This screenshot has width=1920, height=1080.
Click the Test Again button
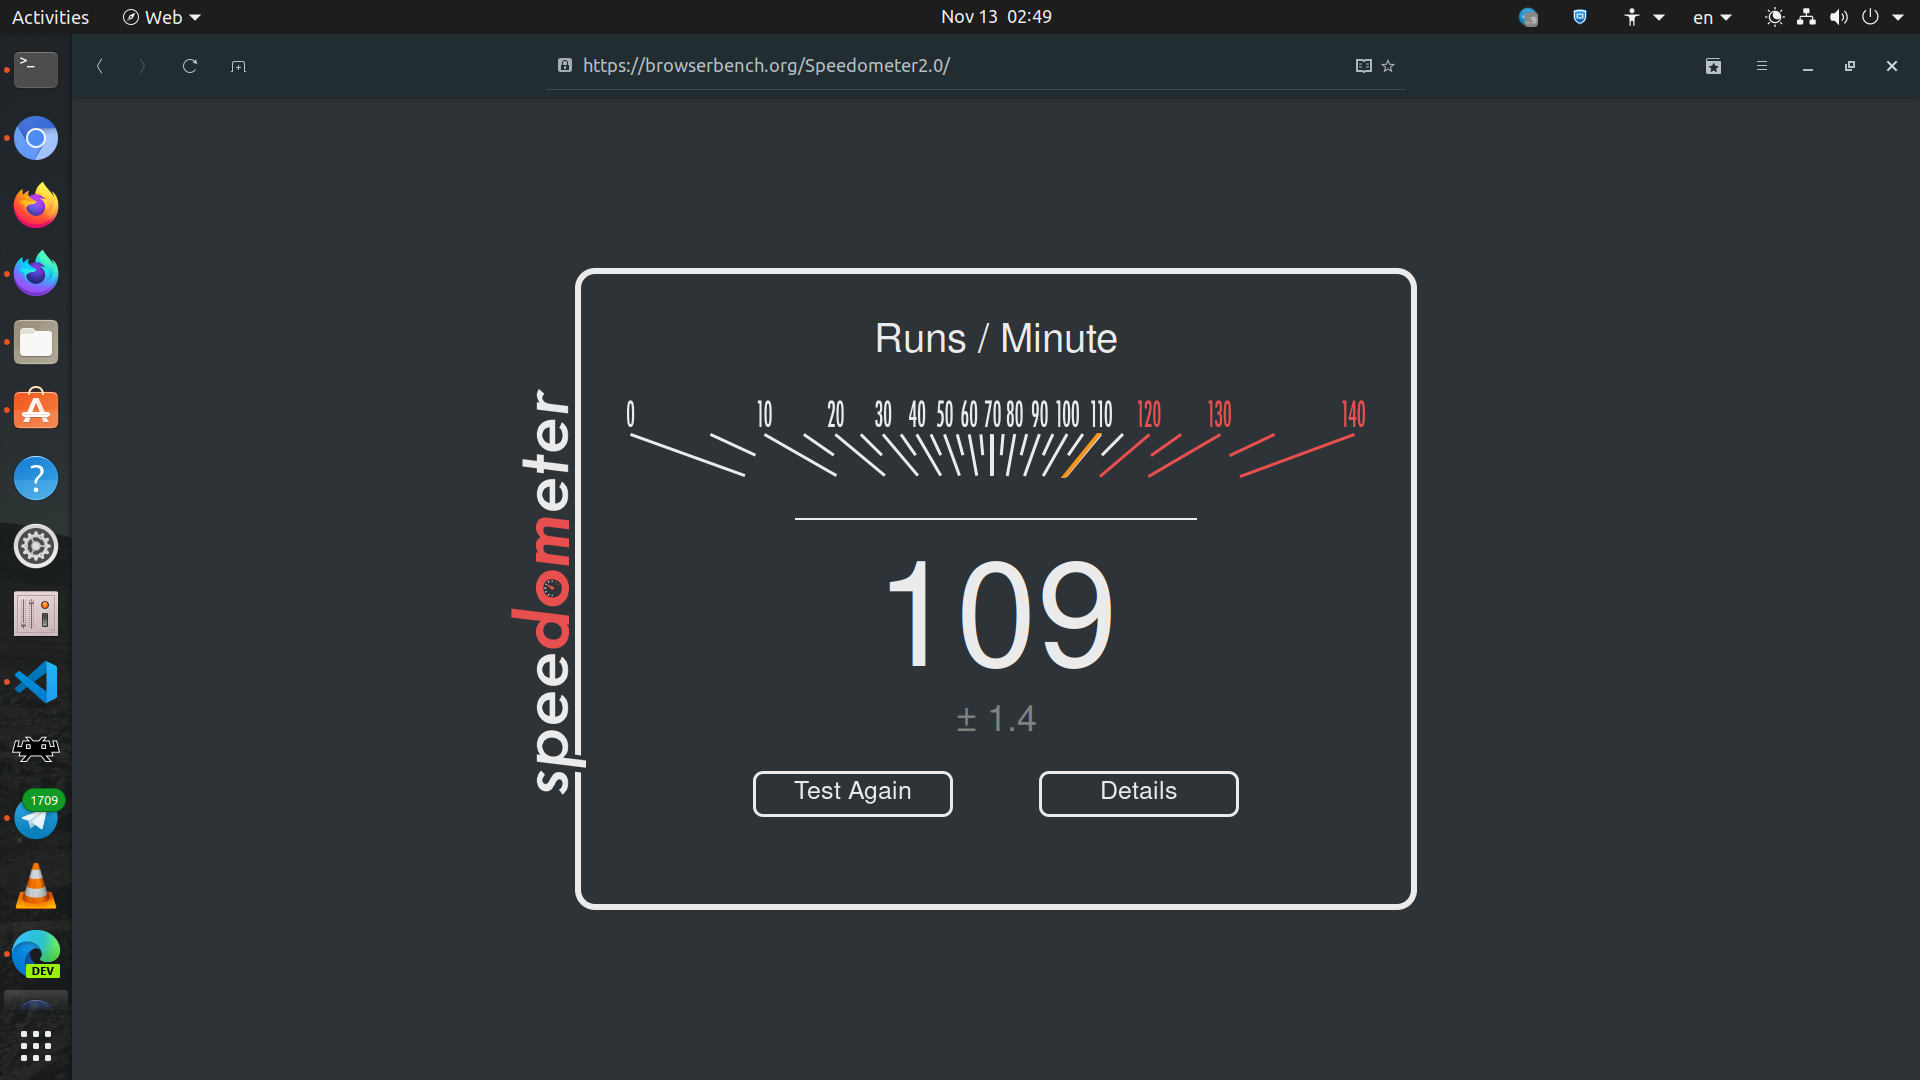(852, 793)
